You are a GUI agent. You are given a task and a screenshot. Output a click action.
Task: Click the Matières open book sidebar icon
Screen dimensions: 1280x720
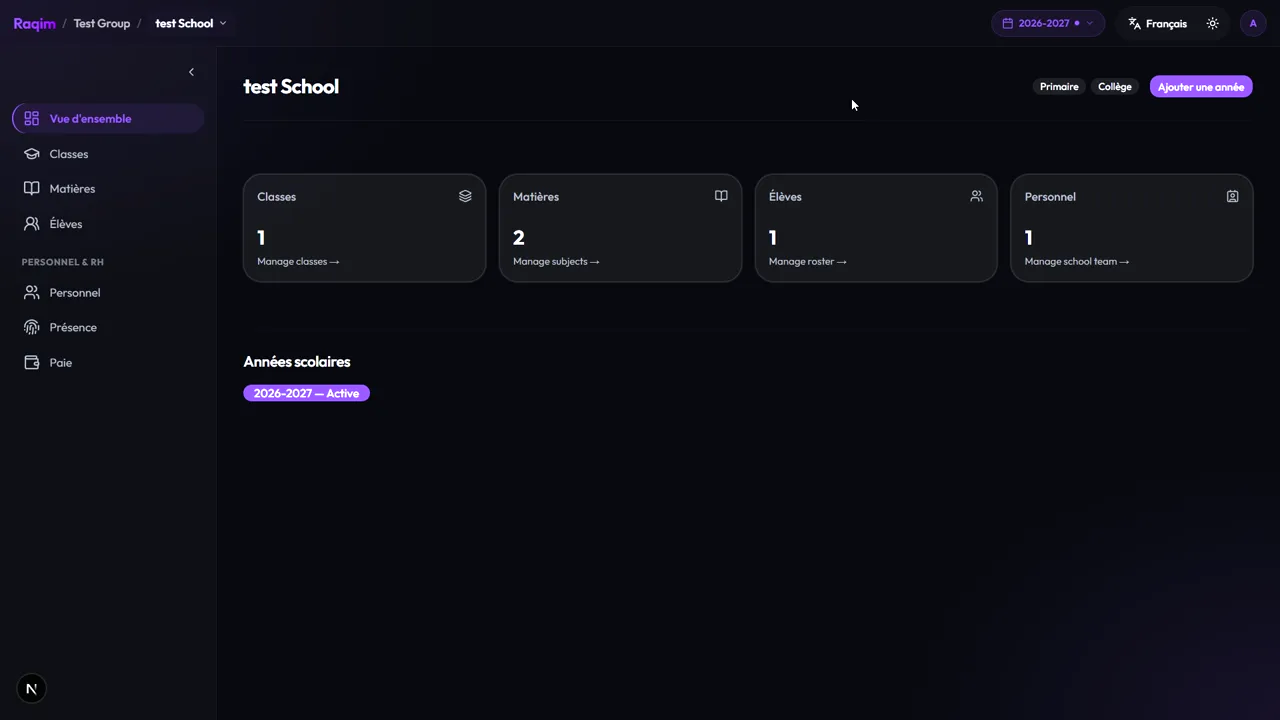(32, 189)
